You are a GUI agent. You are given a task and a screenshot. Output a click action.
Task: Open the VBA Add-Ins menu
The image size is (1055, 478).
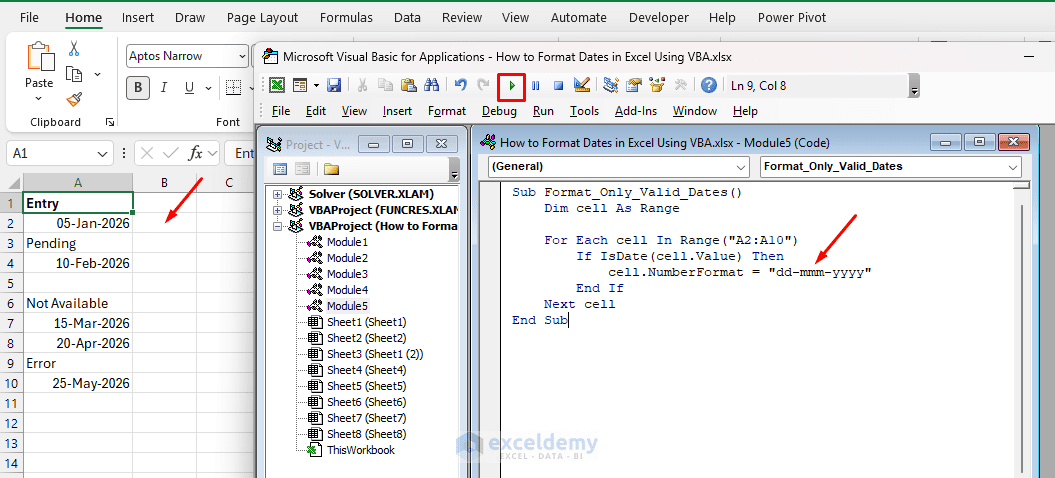(636, 111)
